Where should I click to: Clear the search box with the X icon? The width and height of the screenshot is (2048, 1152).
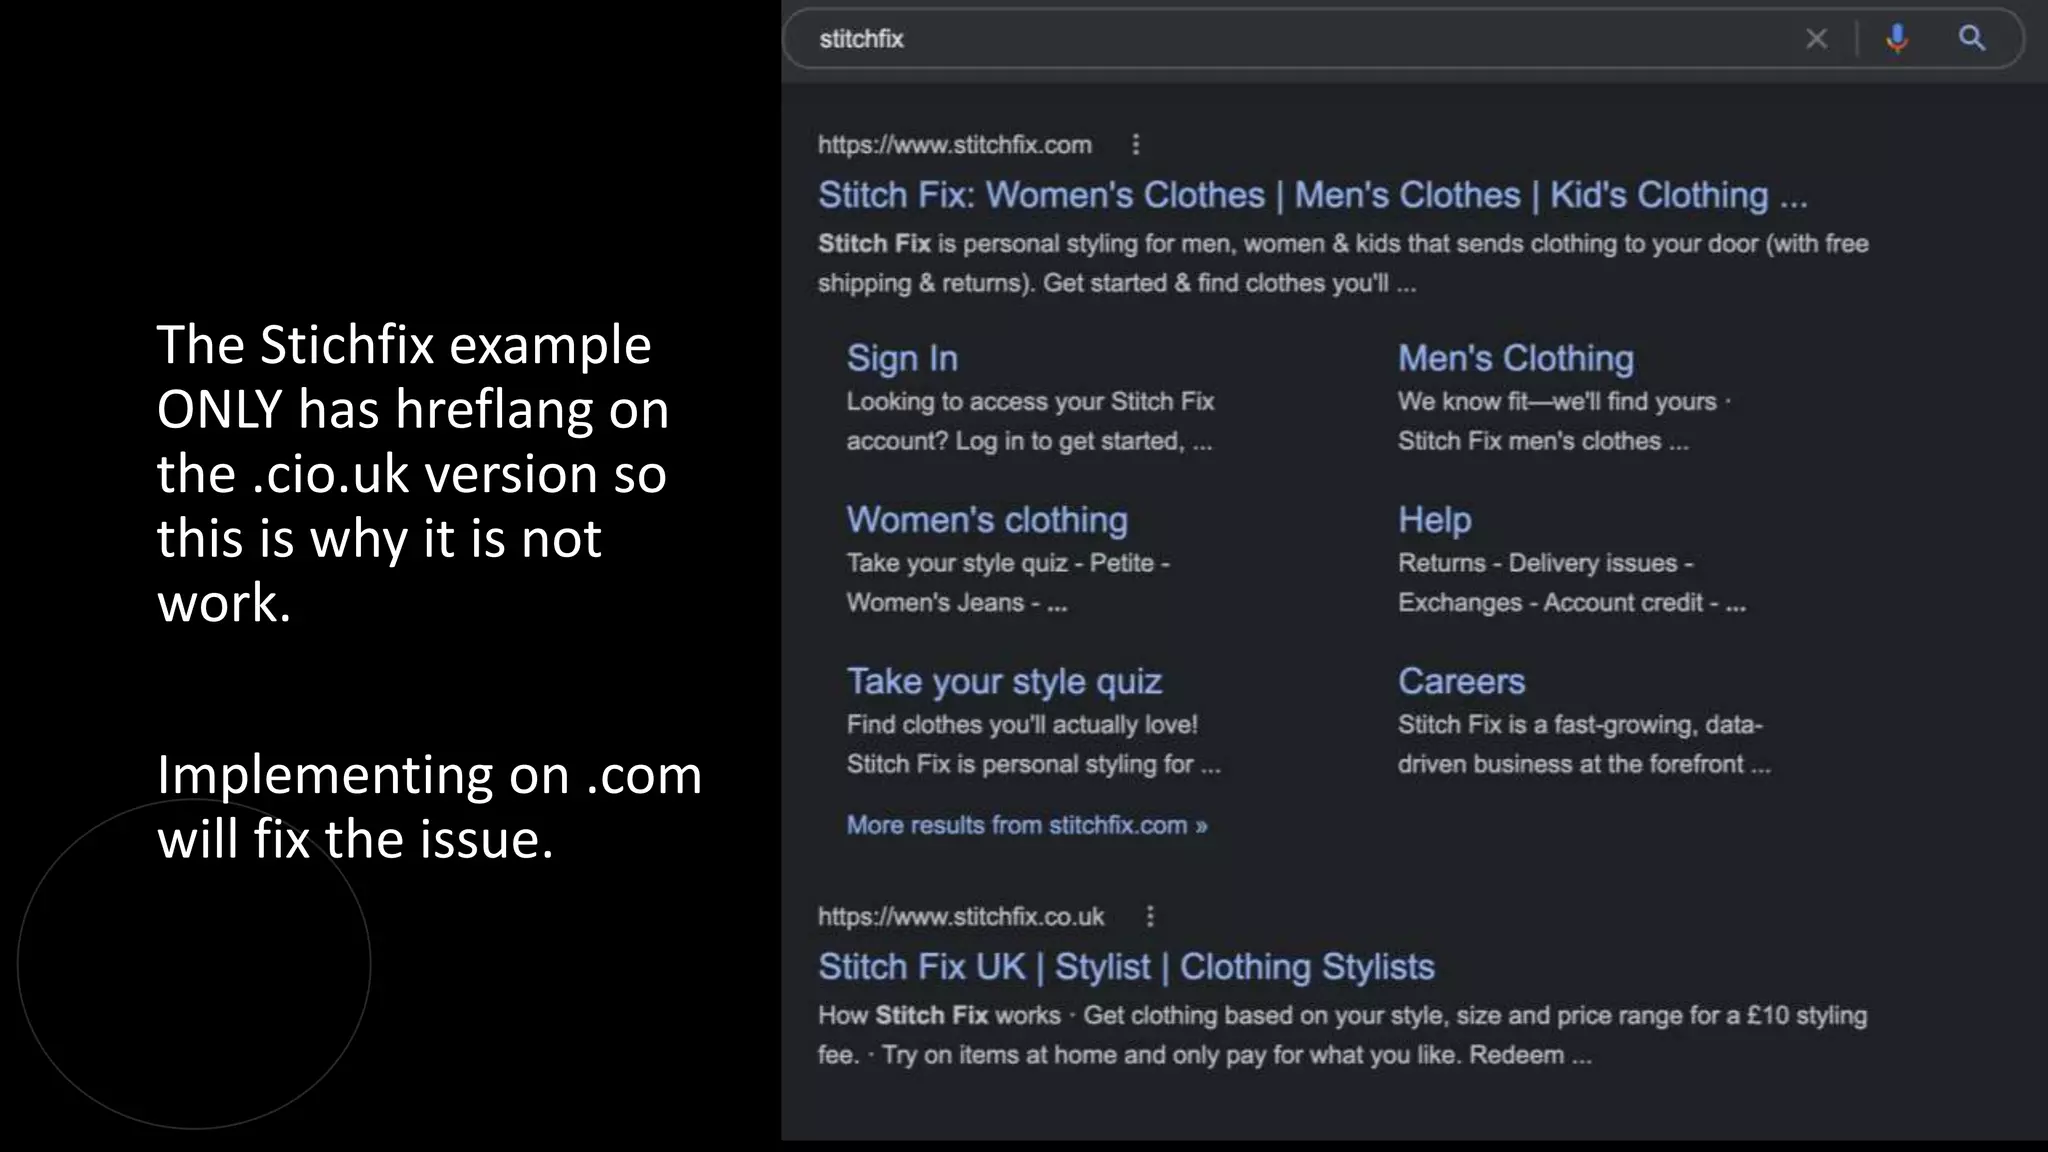coord(1816,39)
